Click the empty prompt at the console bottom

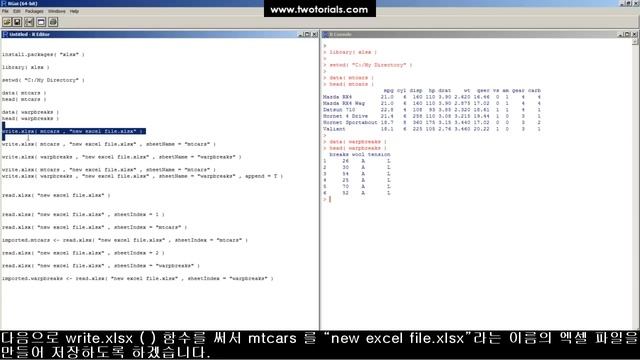[x=327, y=199]
